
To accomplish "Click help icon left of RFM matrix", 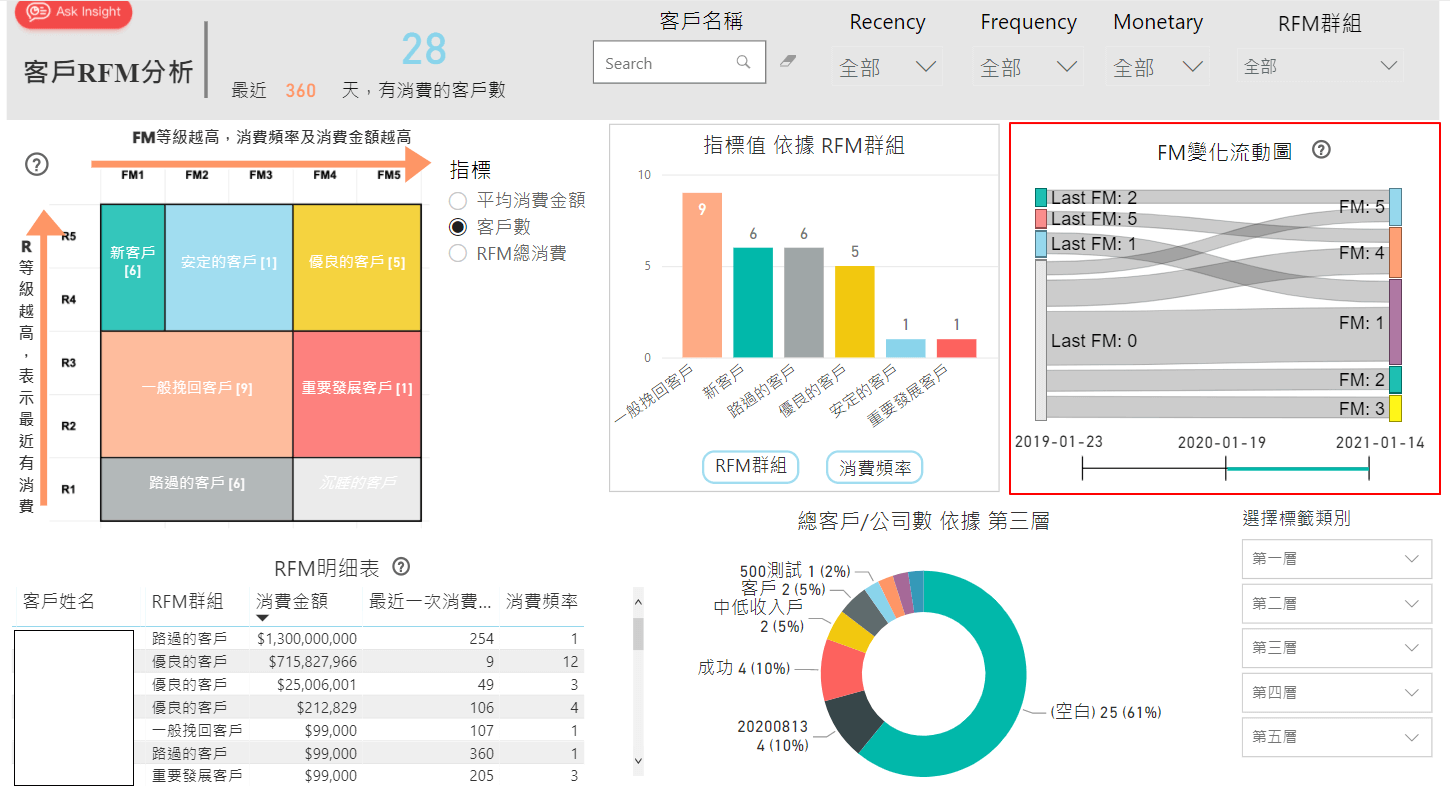I will (x=37, y=165).
